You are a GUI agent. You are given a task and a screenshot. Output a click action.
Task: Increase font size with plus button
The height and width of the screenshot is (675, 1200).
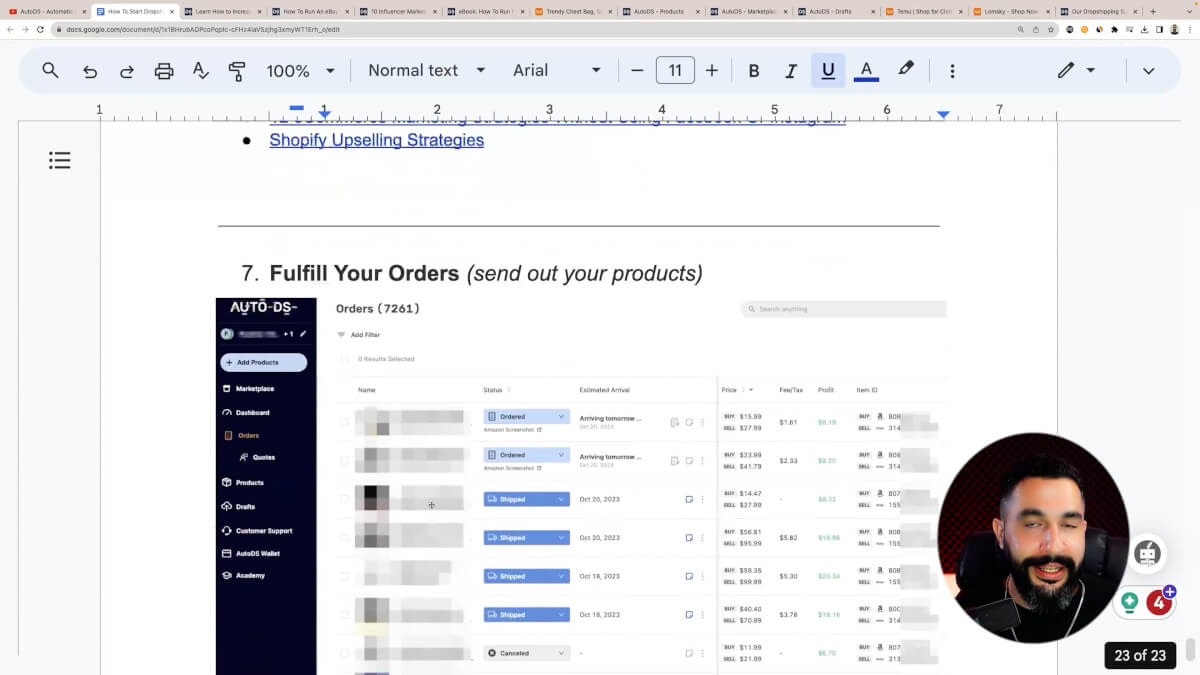pos(712,71)
